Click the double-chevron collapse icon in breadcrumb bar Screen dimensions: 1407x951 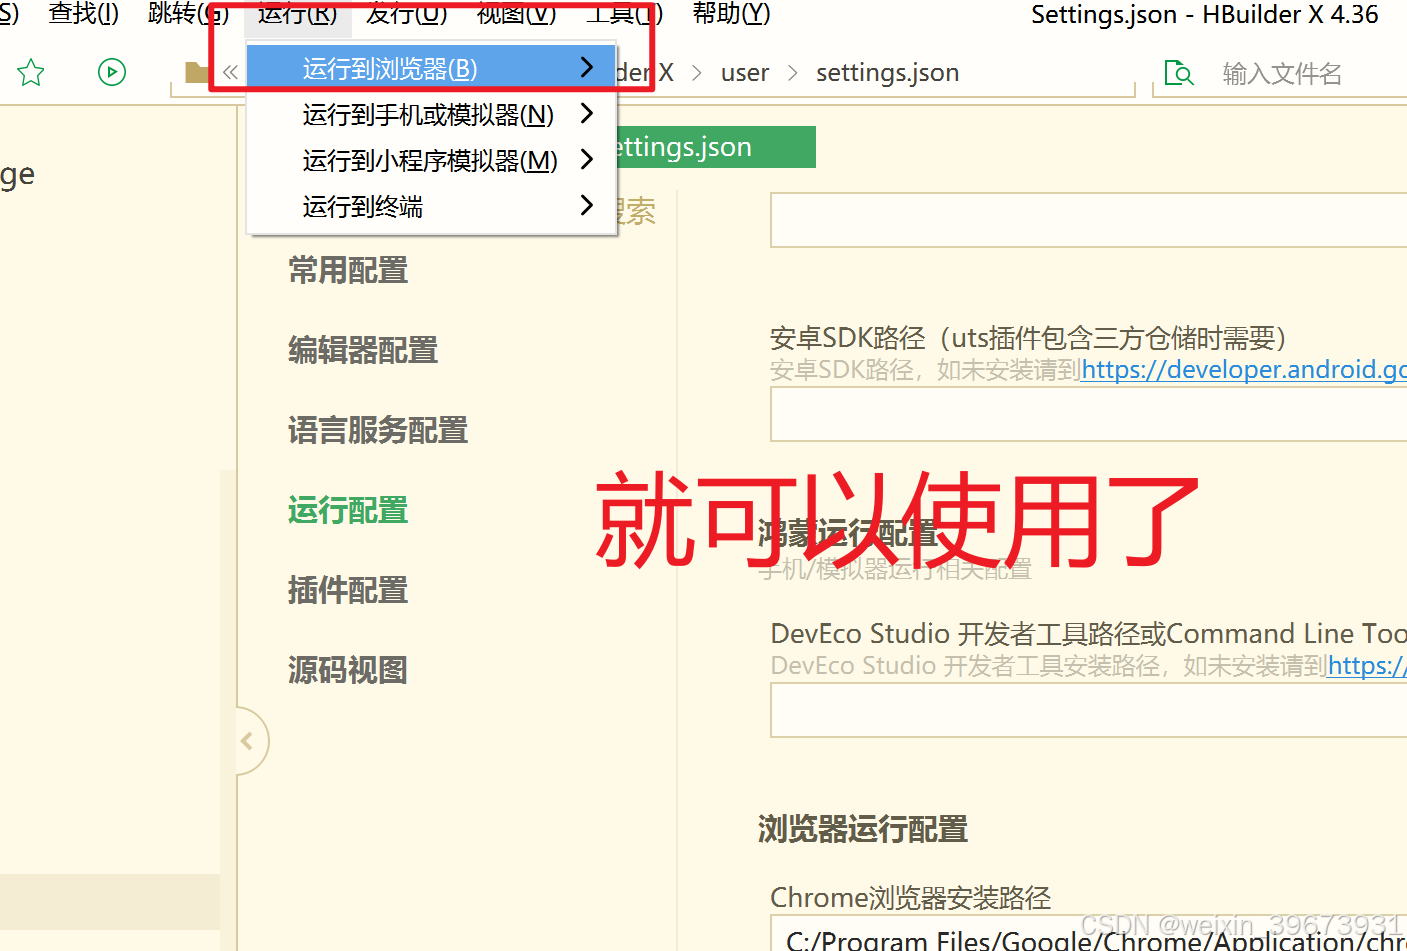click(230, 71)
